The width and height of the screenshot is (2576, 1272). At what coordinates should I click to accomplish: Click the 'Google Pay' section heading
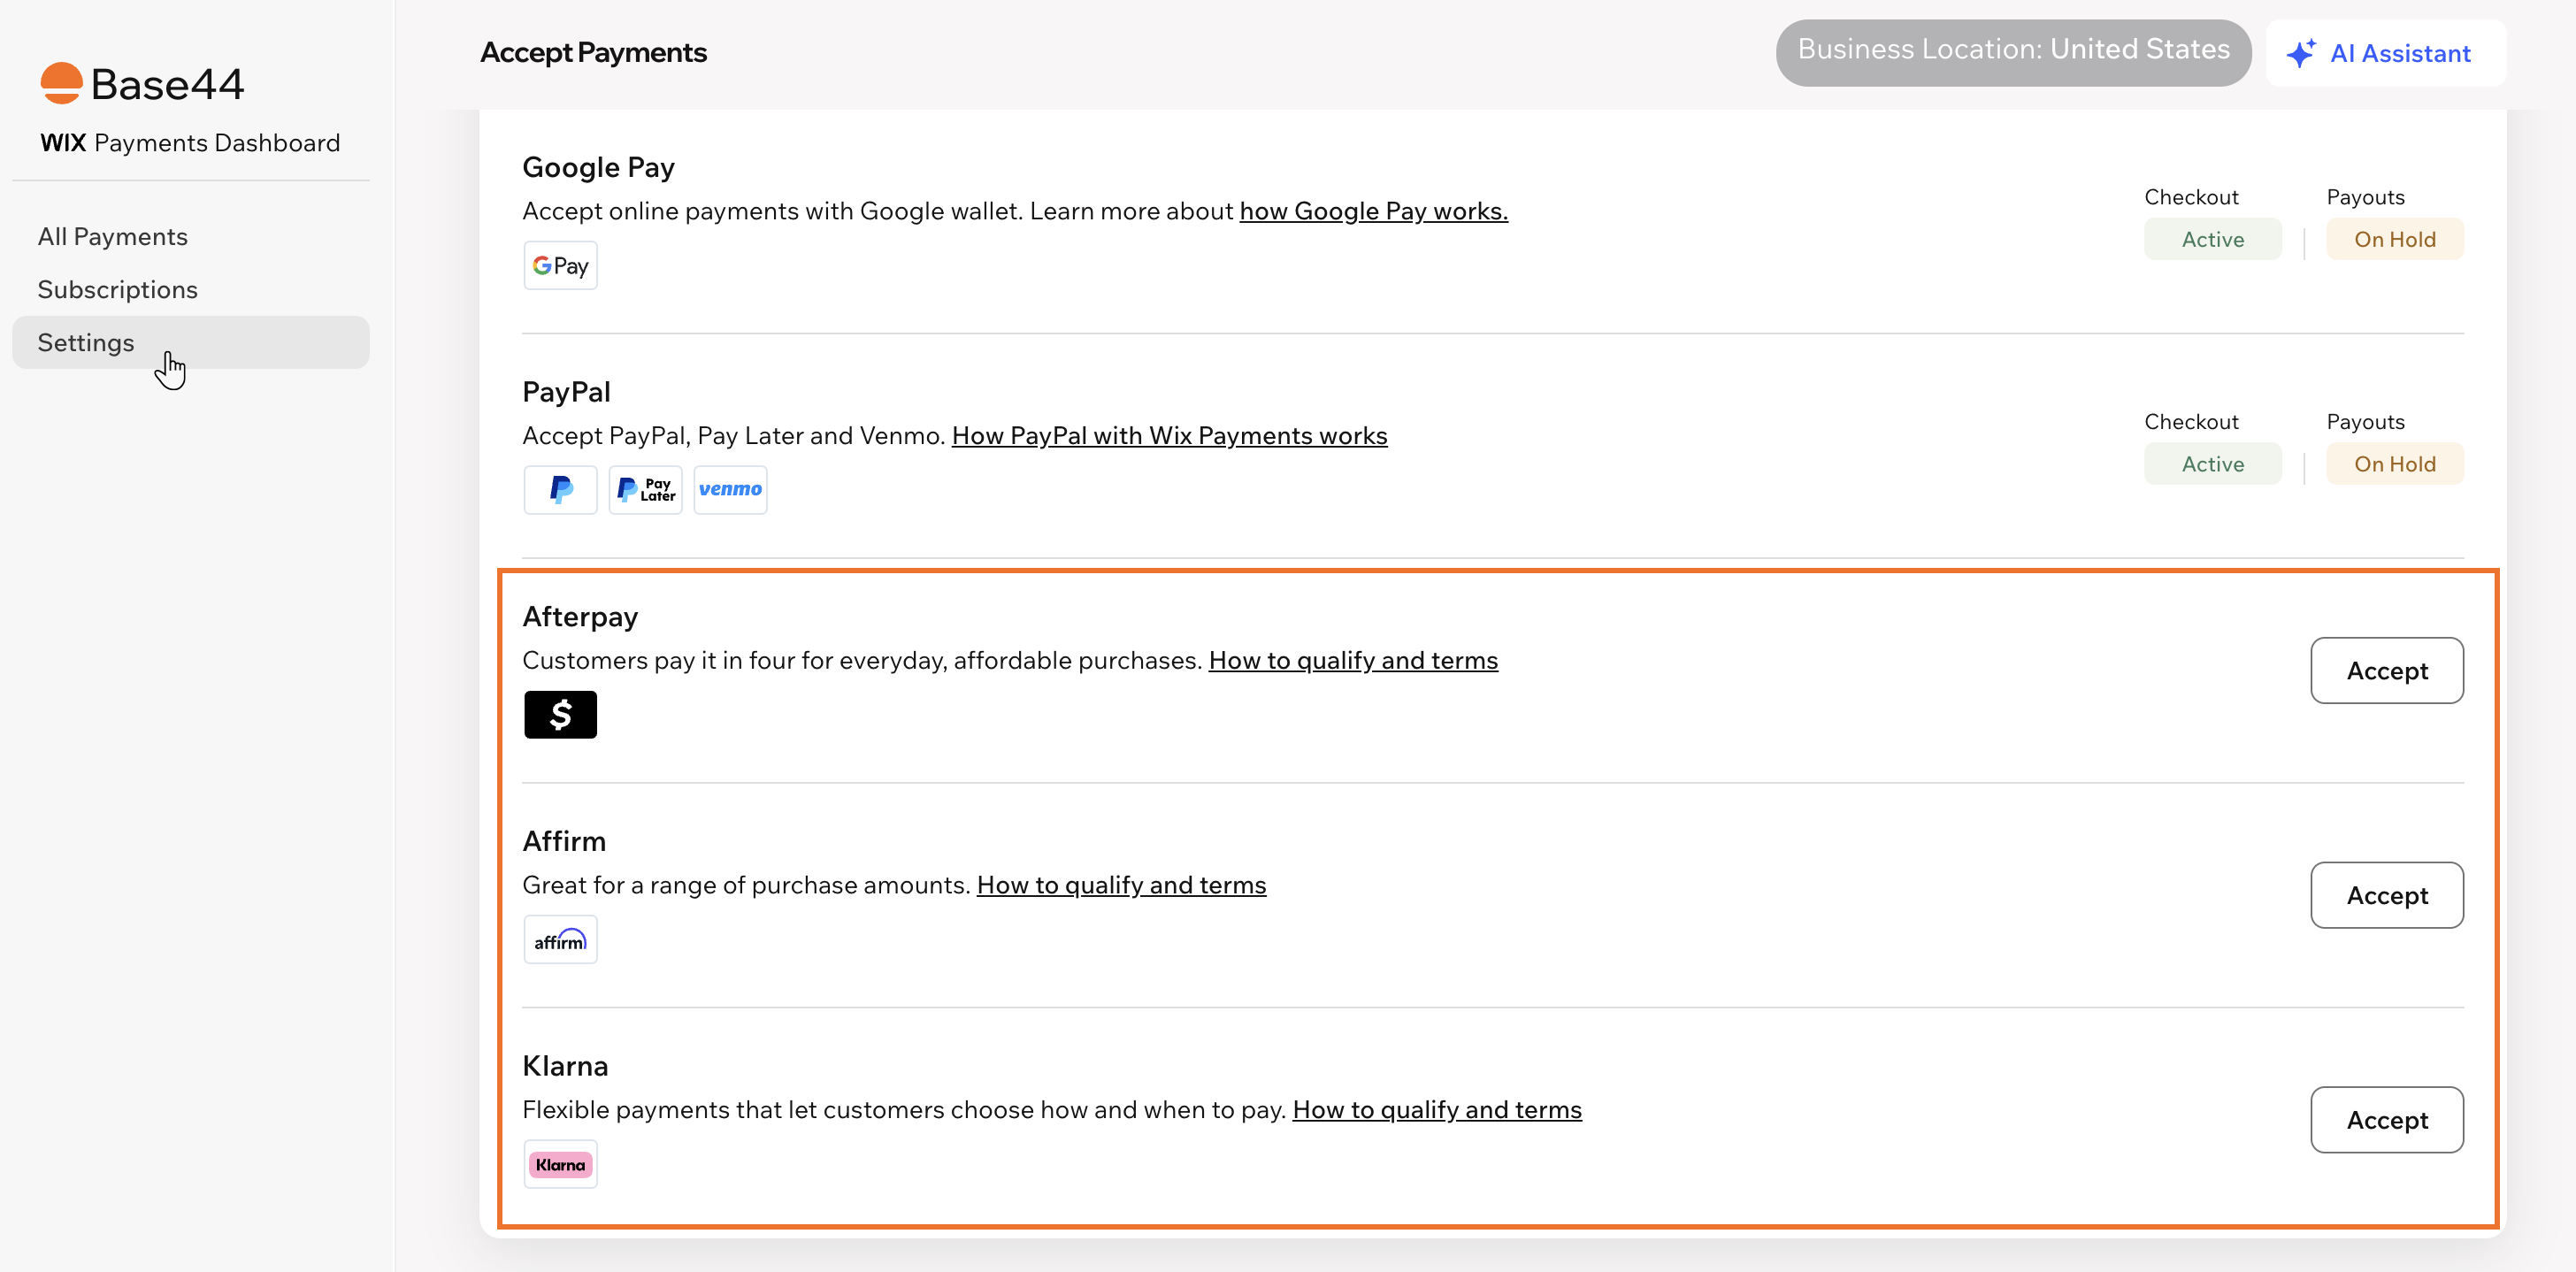(x=598, y=167)
